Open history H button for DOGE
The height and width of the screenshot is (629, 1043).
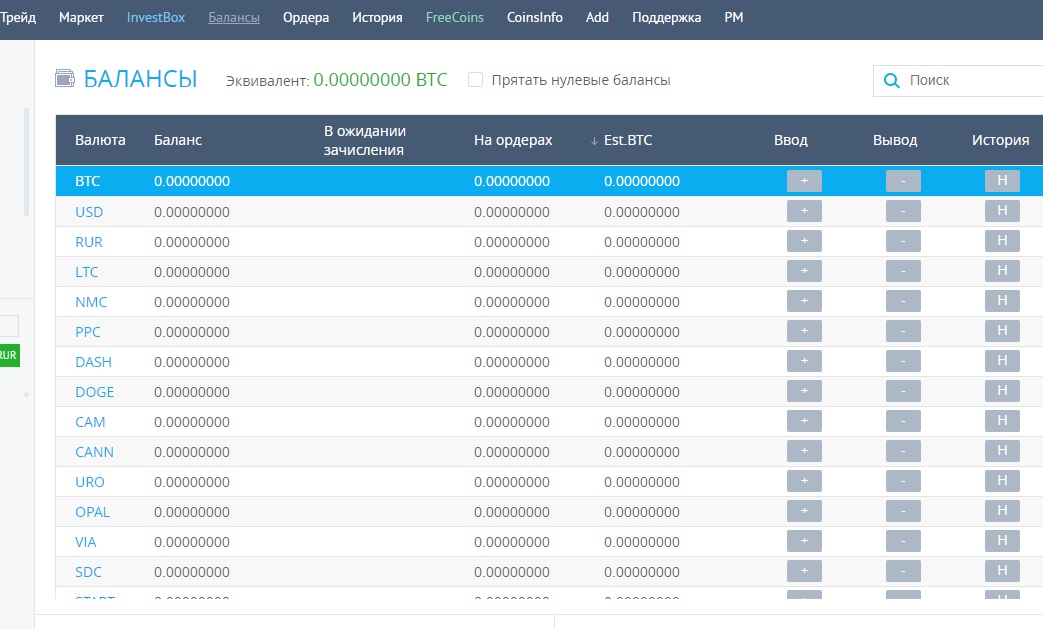pos(1002,391)
